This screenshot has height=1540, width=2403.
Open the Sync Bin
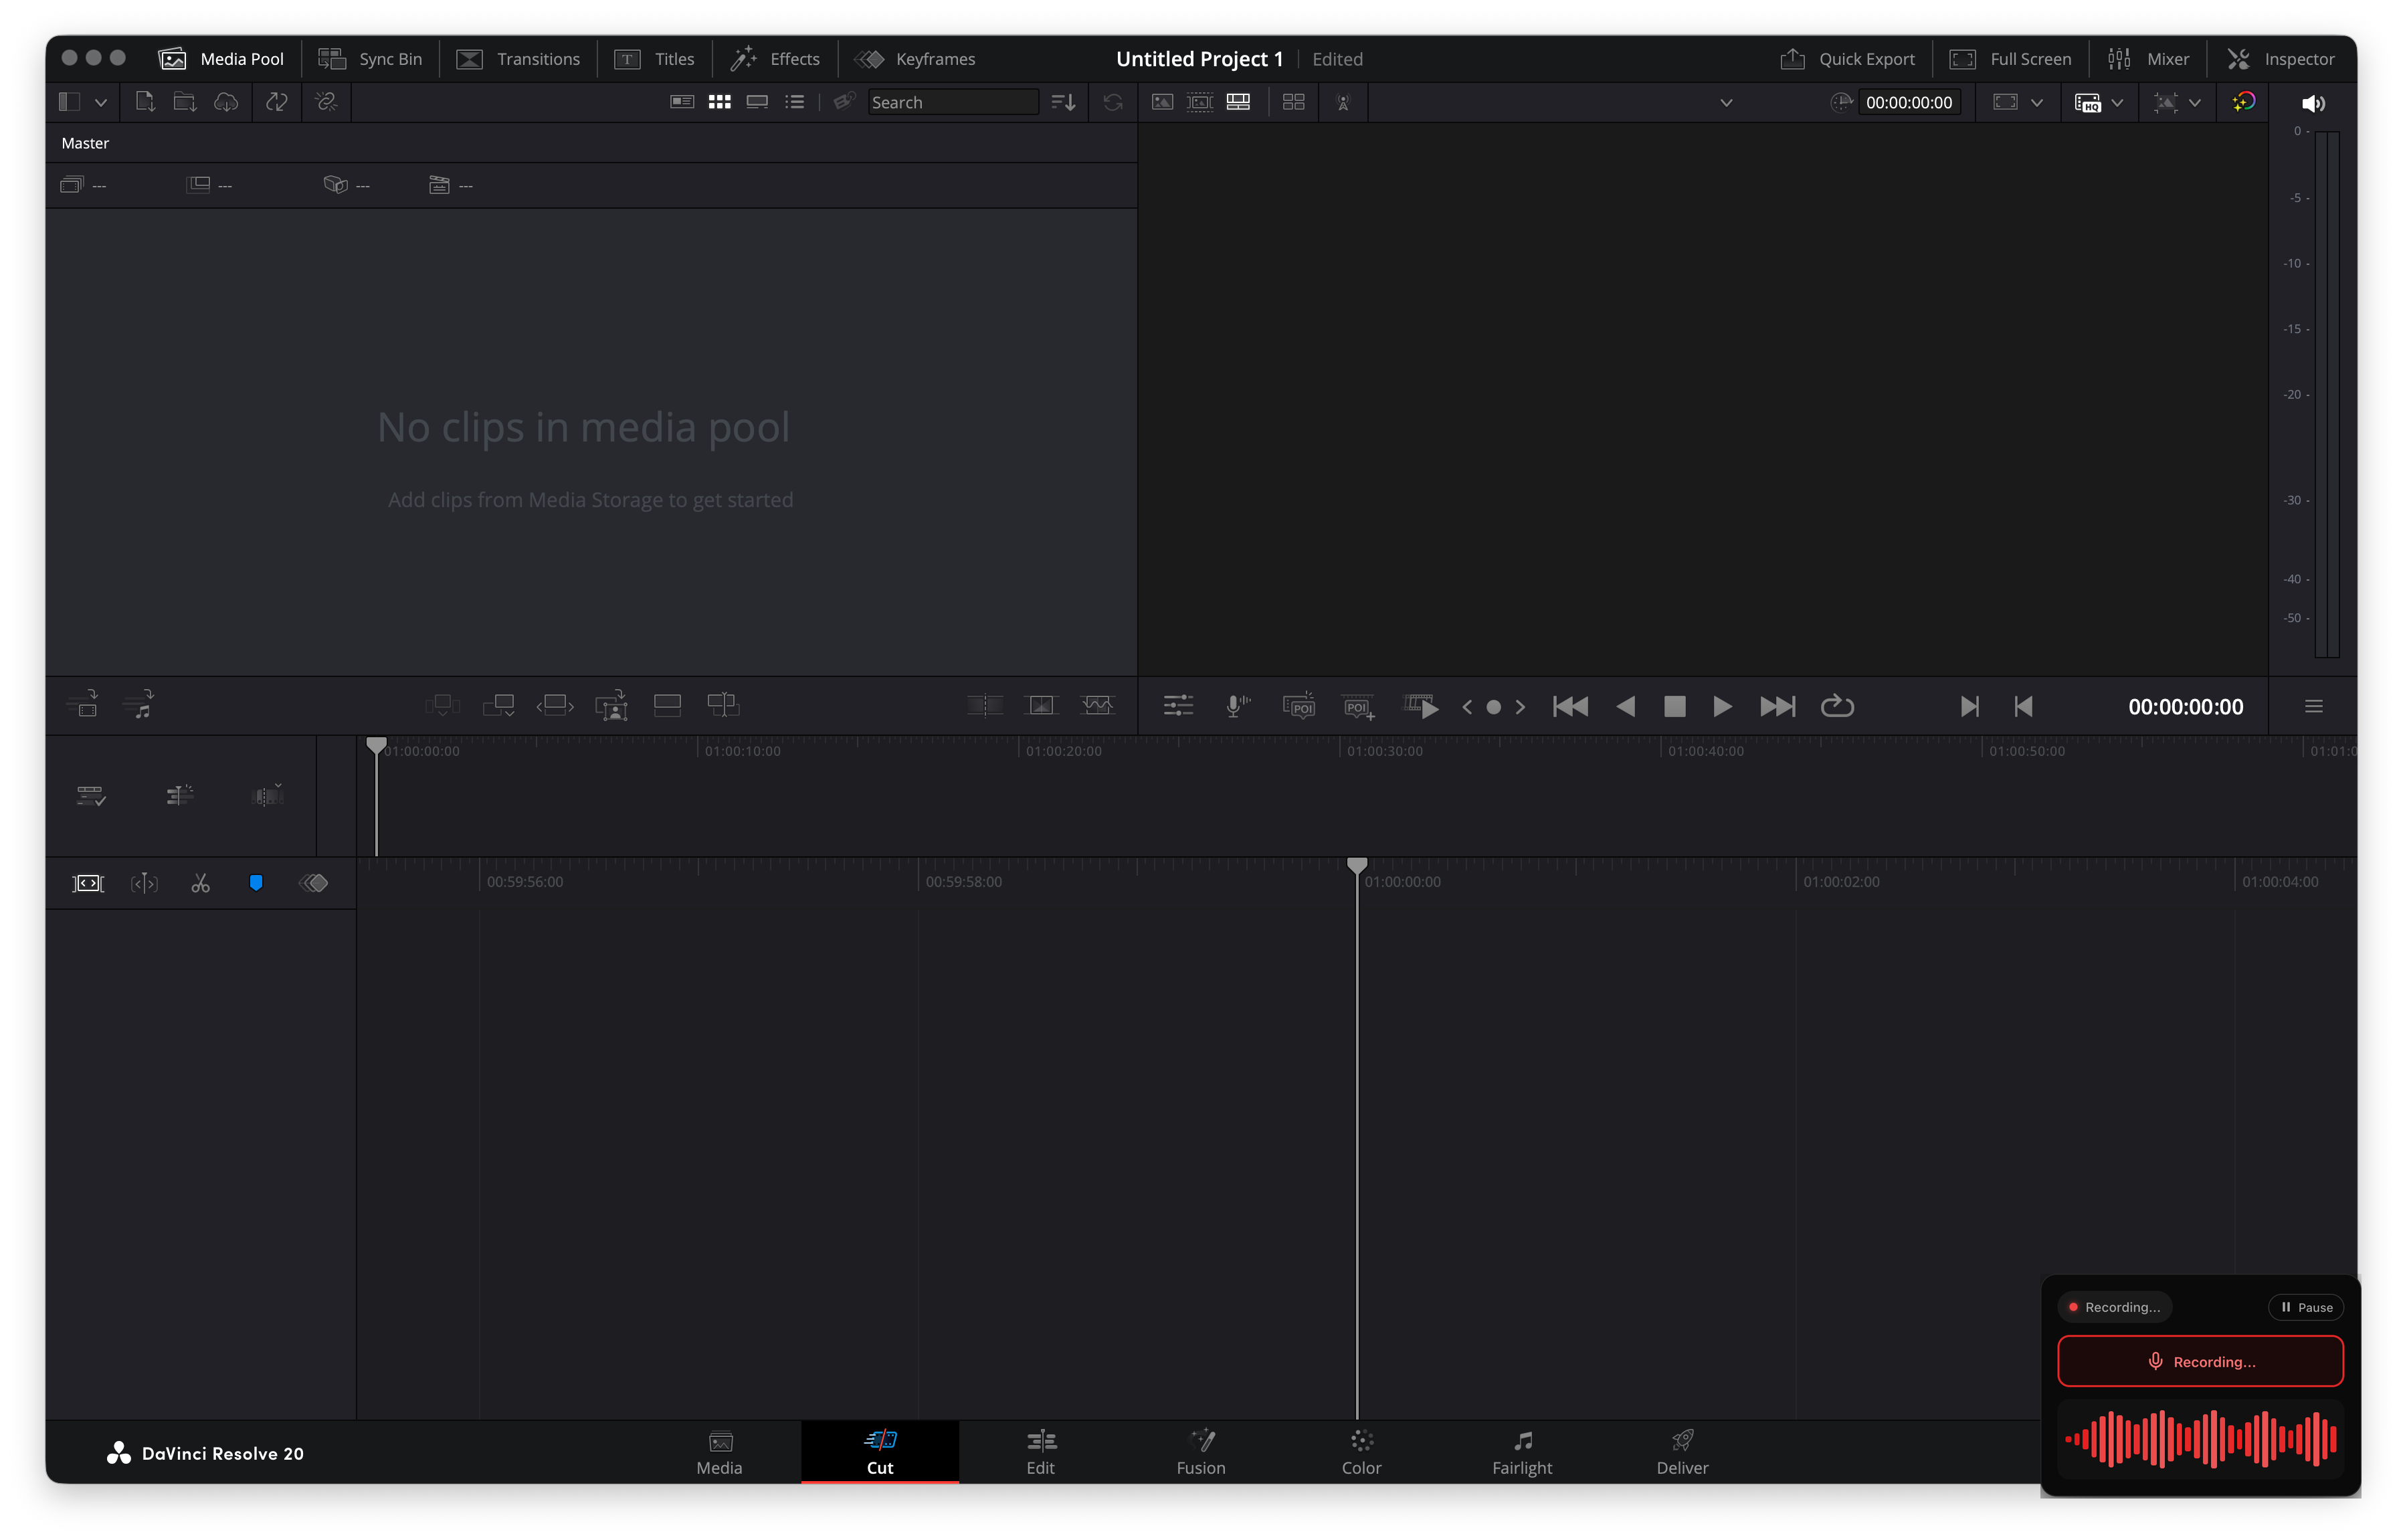369,58
